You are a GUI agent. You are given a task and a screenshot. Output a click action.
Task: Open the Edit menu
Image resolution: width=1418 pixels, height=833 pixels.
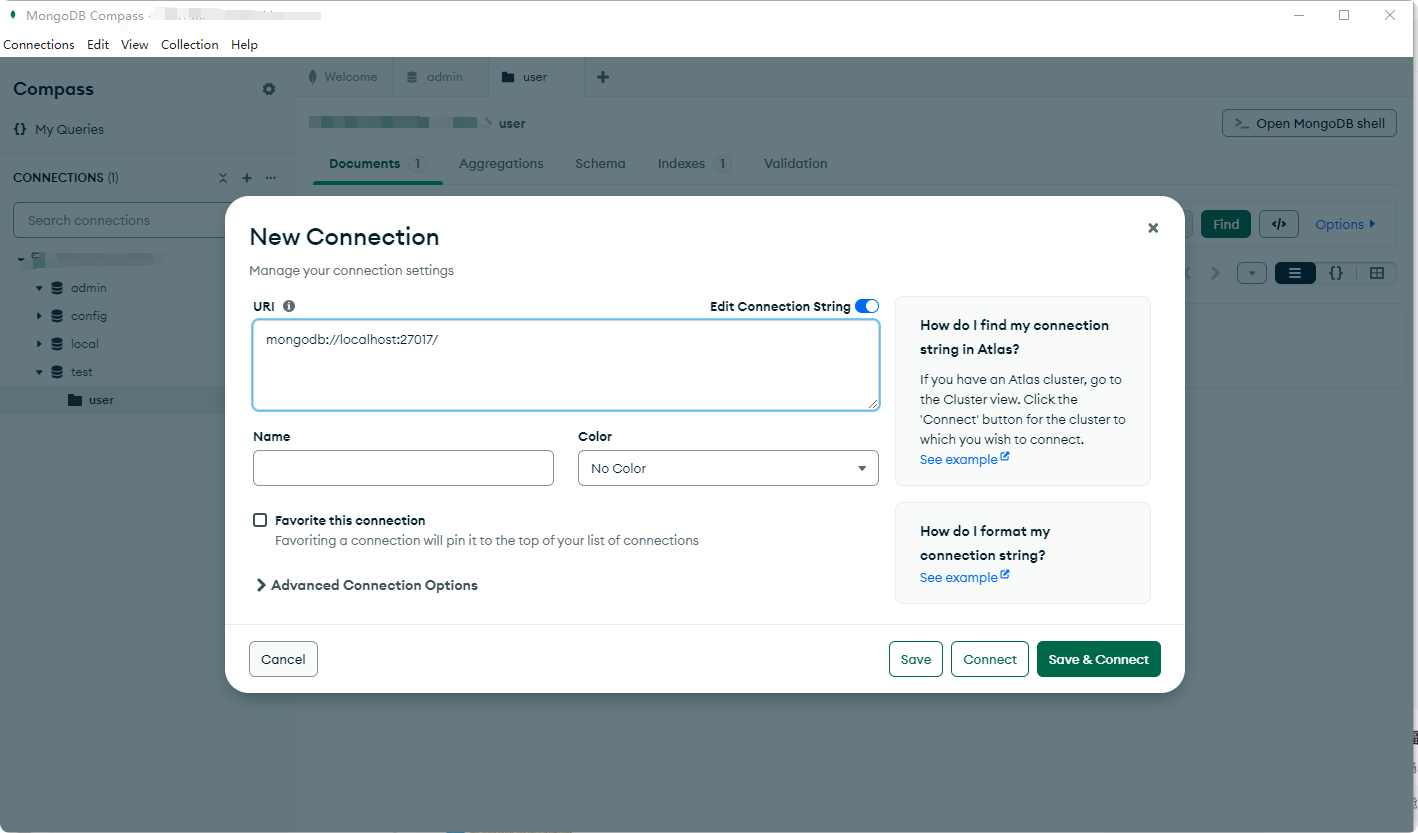[98, 45]
